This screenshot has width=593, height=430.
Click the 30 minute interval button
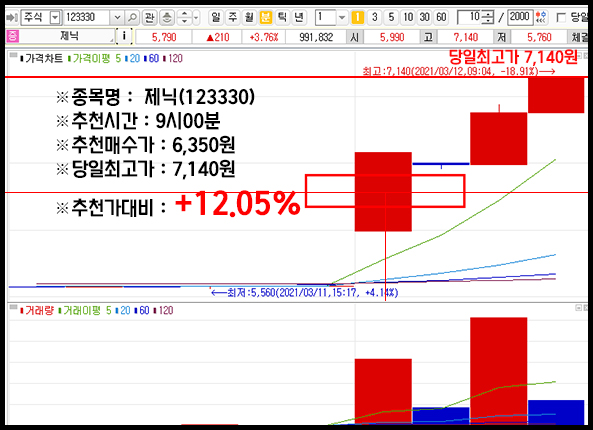click(x=424, y=17)
